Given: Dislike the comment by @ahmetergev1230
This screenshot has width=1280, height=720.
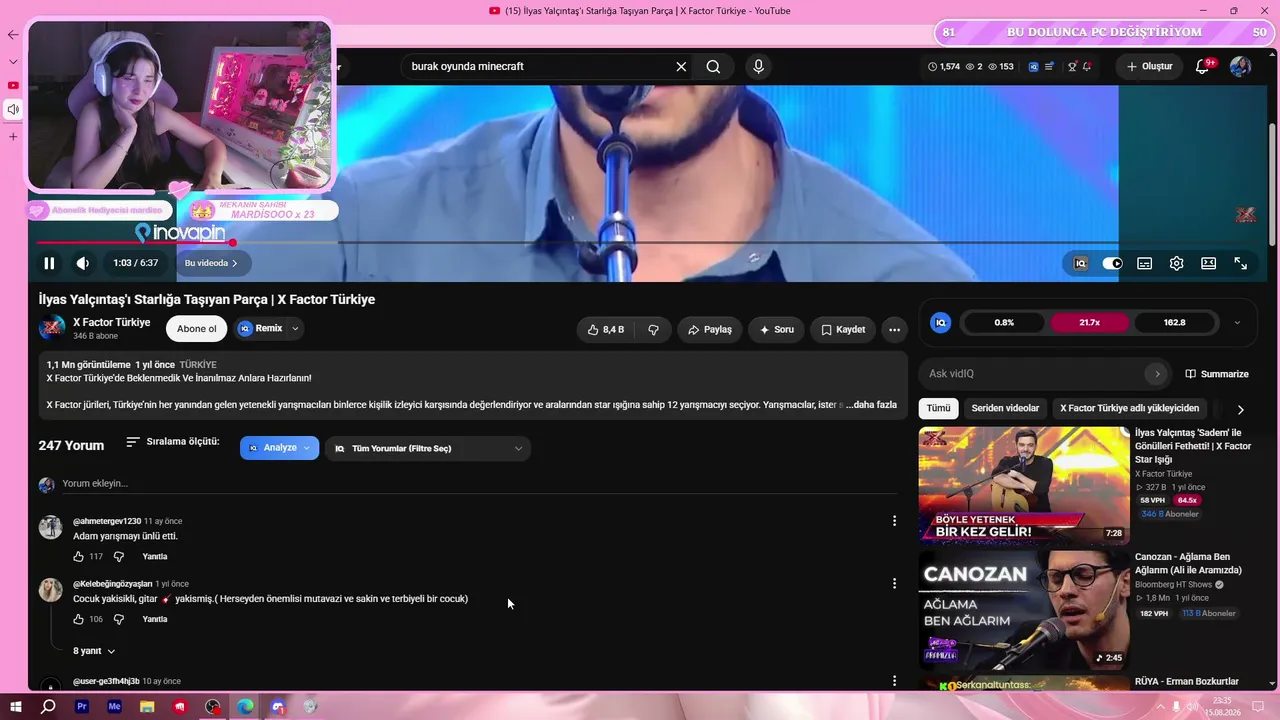Looking at the screenshot, I should point(118,557).
